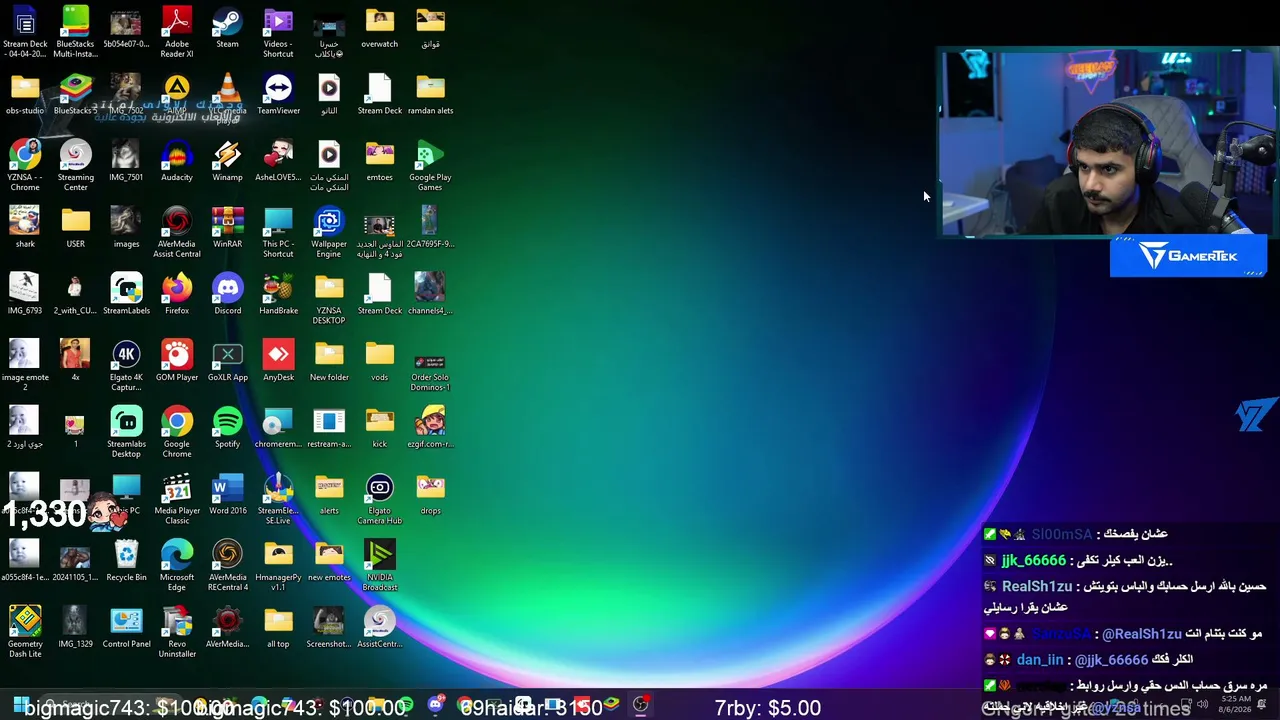Switch to Discord on the taskbar
This screenshot has height=720, width=1280.
[x=435, y=705]
